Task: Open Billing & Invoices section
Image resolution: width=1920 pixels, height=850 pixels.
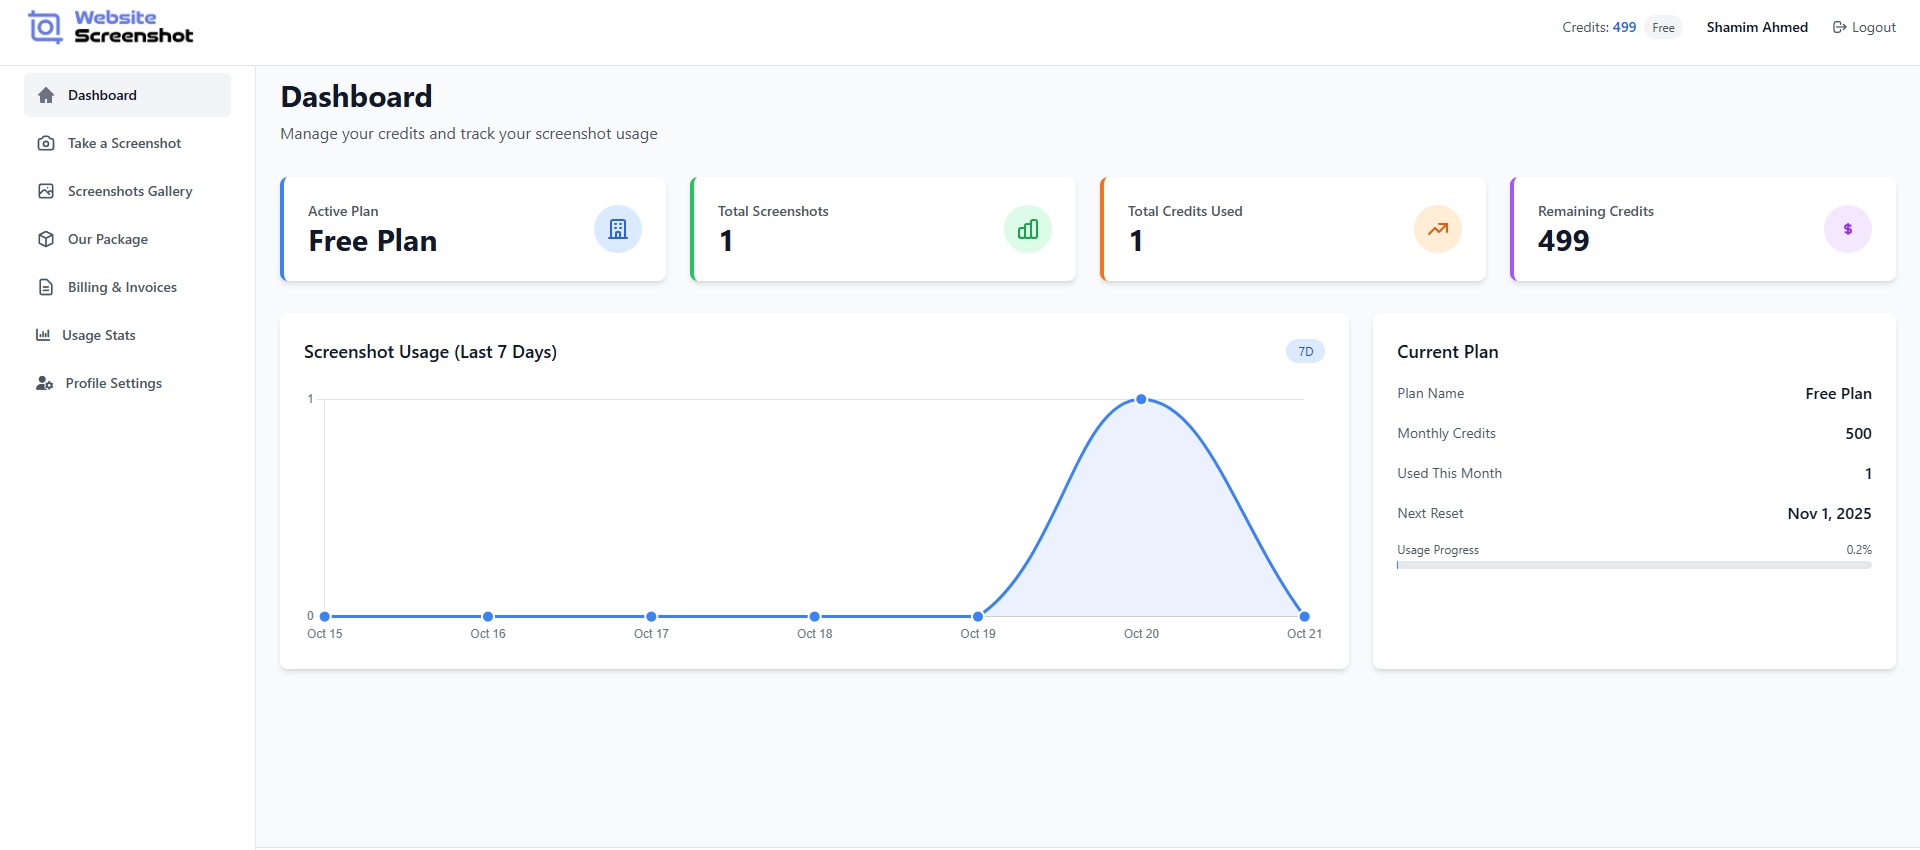Action: coord(122,287)
